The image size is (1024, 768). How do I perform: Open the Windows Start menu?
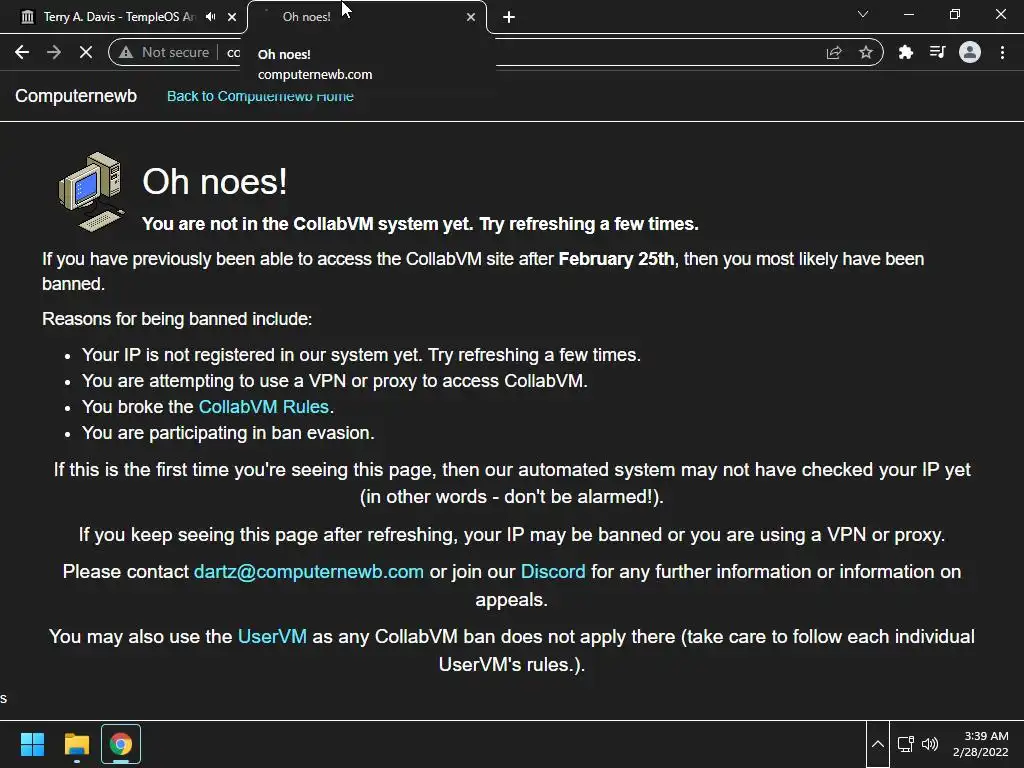pos(32,744)
